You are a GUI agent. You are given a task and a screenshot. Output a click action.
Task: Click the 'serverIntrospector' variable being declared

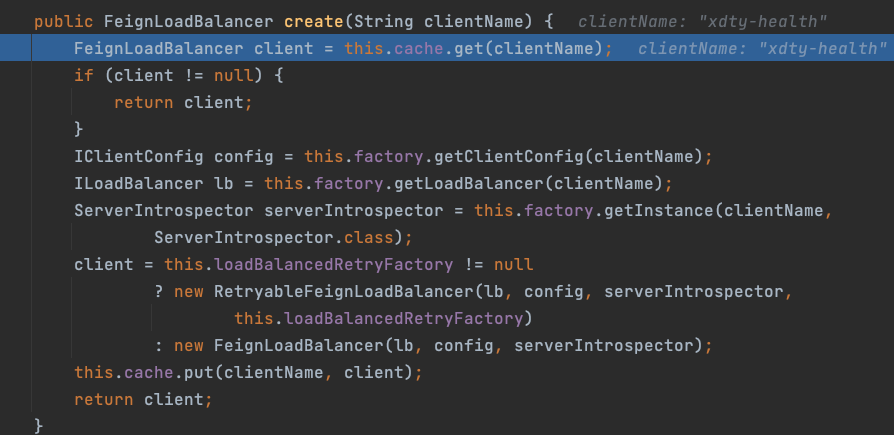pos(353,210)
